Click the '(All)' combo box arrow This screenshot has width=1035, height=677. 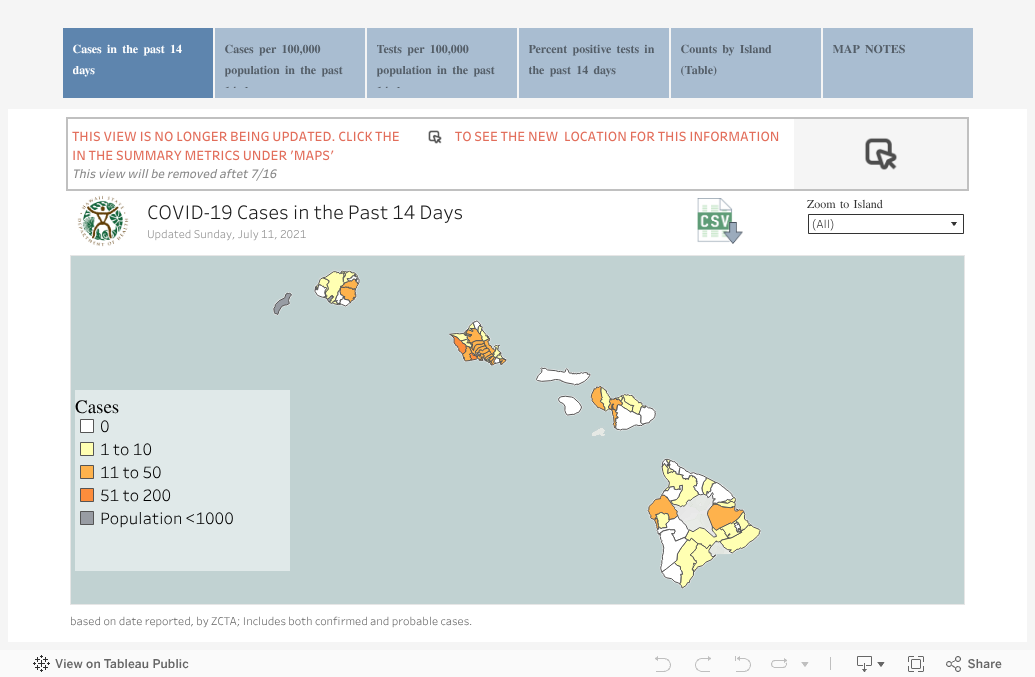(953, 223)
